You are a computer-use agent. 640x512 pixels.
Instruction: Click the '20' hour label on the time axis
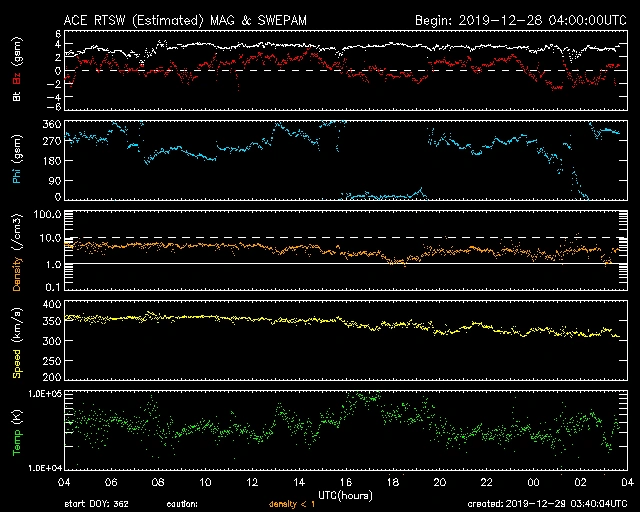[x=440, y=482]
